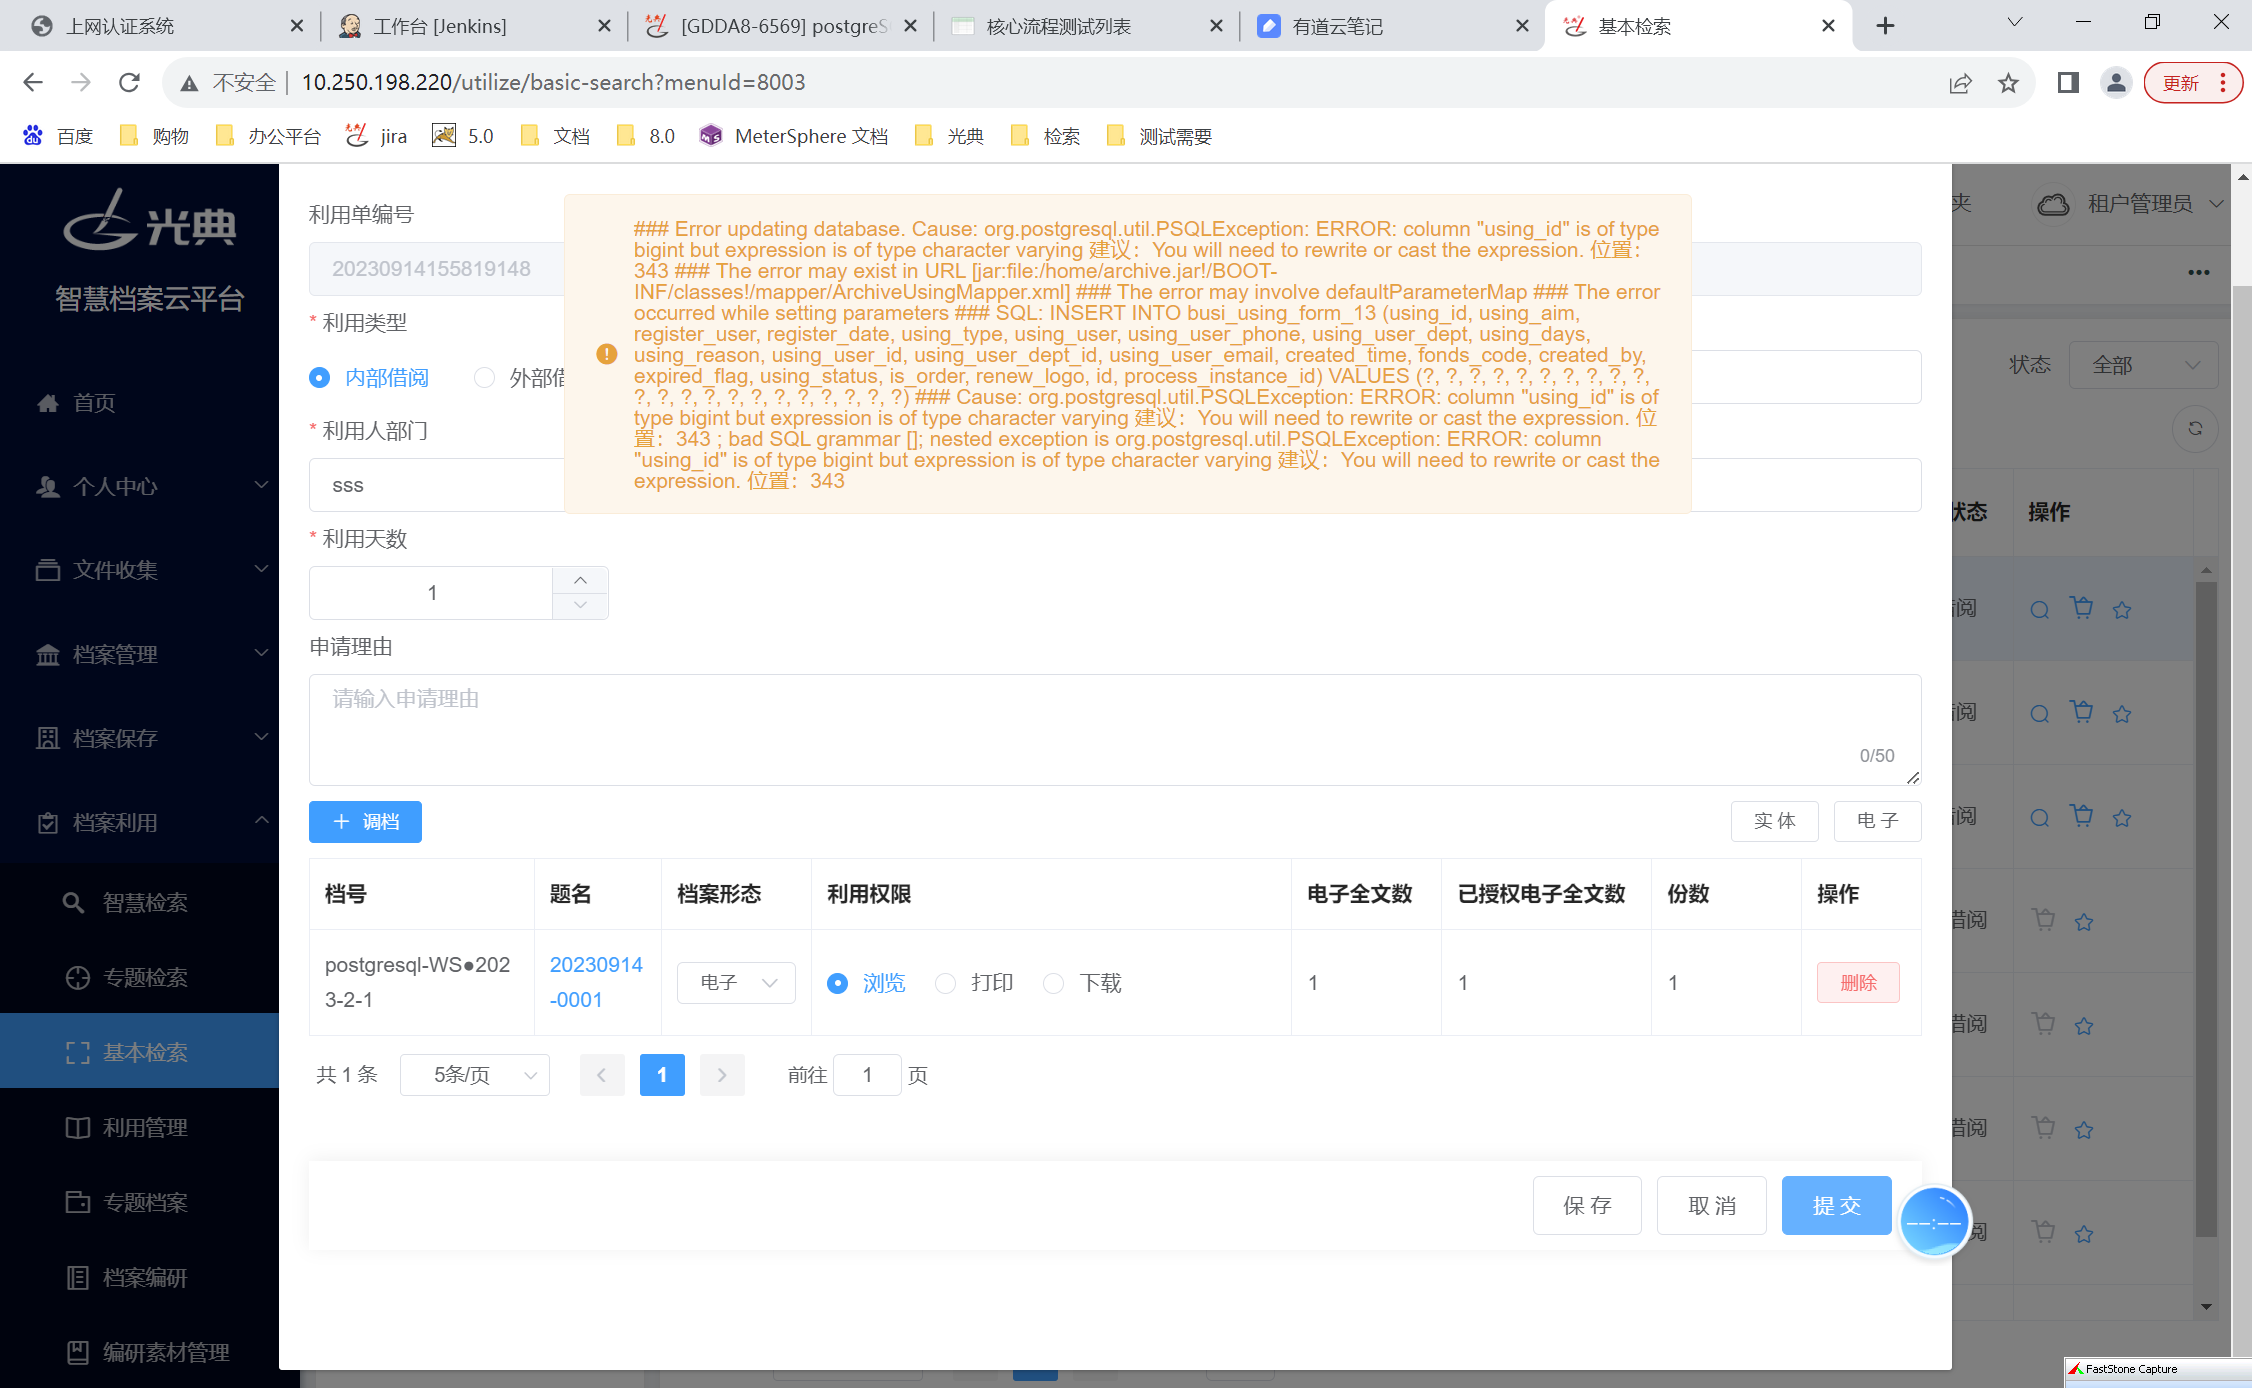Share this page icon in address bar

pyautogui.click(x=1960, y=83)
